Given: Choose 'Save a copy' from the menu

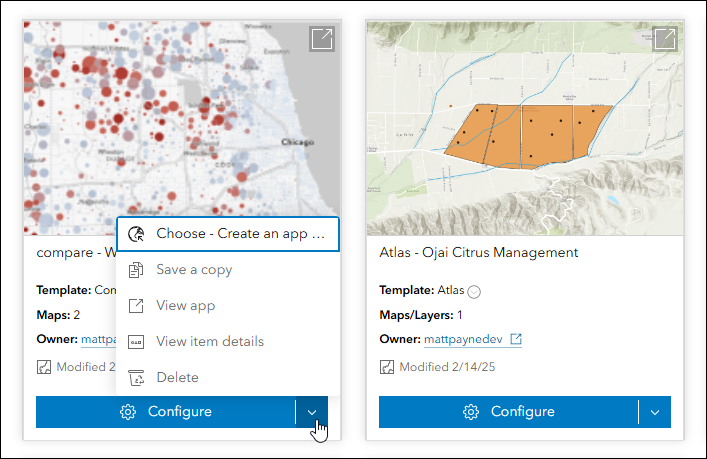Looking at the screenshot, I should point(194,269).
